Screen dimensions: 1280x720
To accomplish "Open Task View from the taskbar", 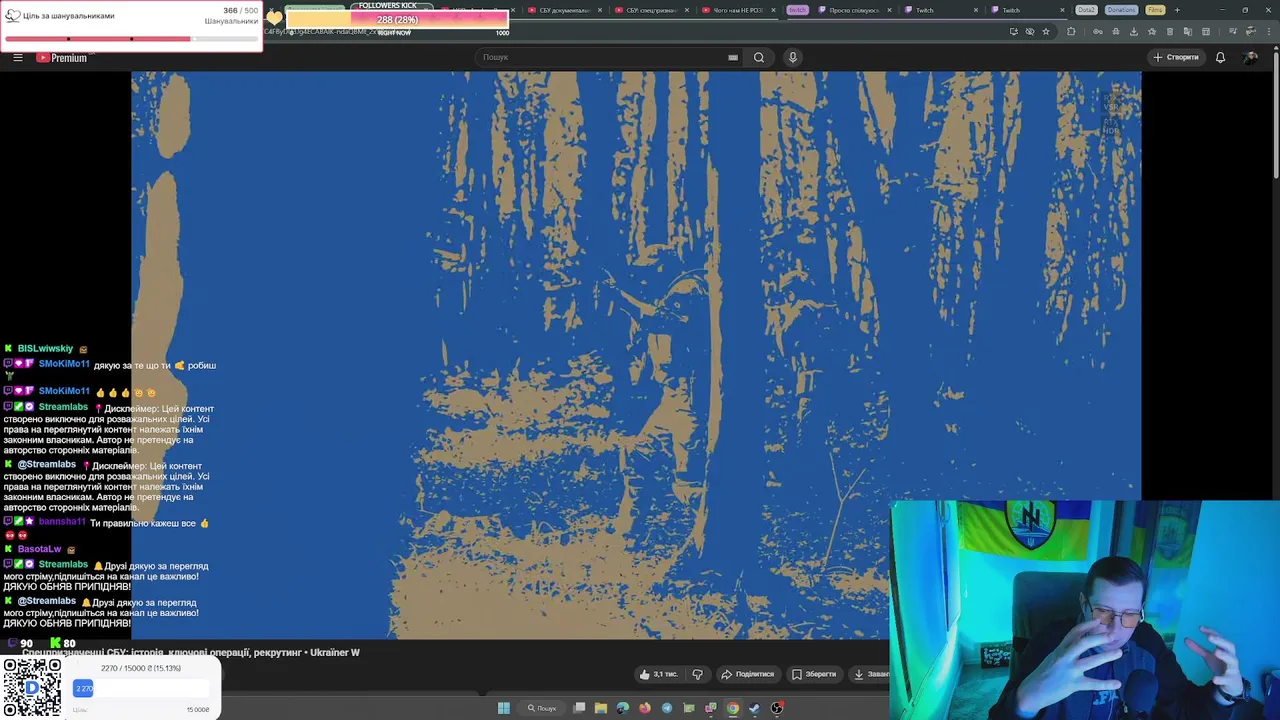I will pos(579,708).
